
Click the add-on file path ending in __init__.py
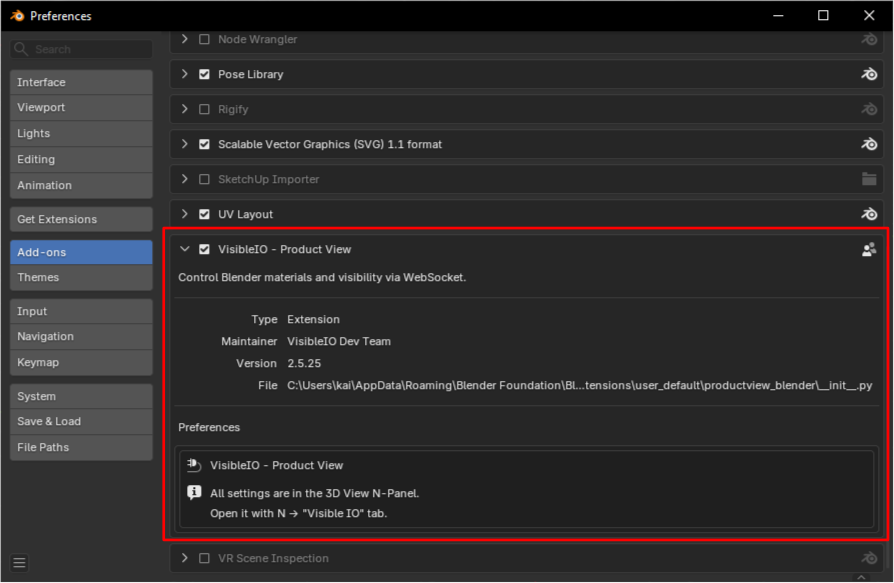pyautogui.click(x=579, y=385)
